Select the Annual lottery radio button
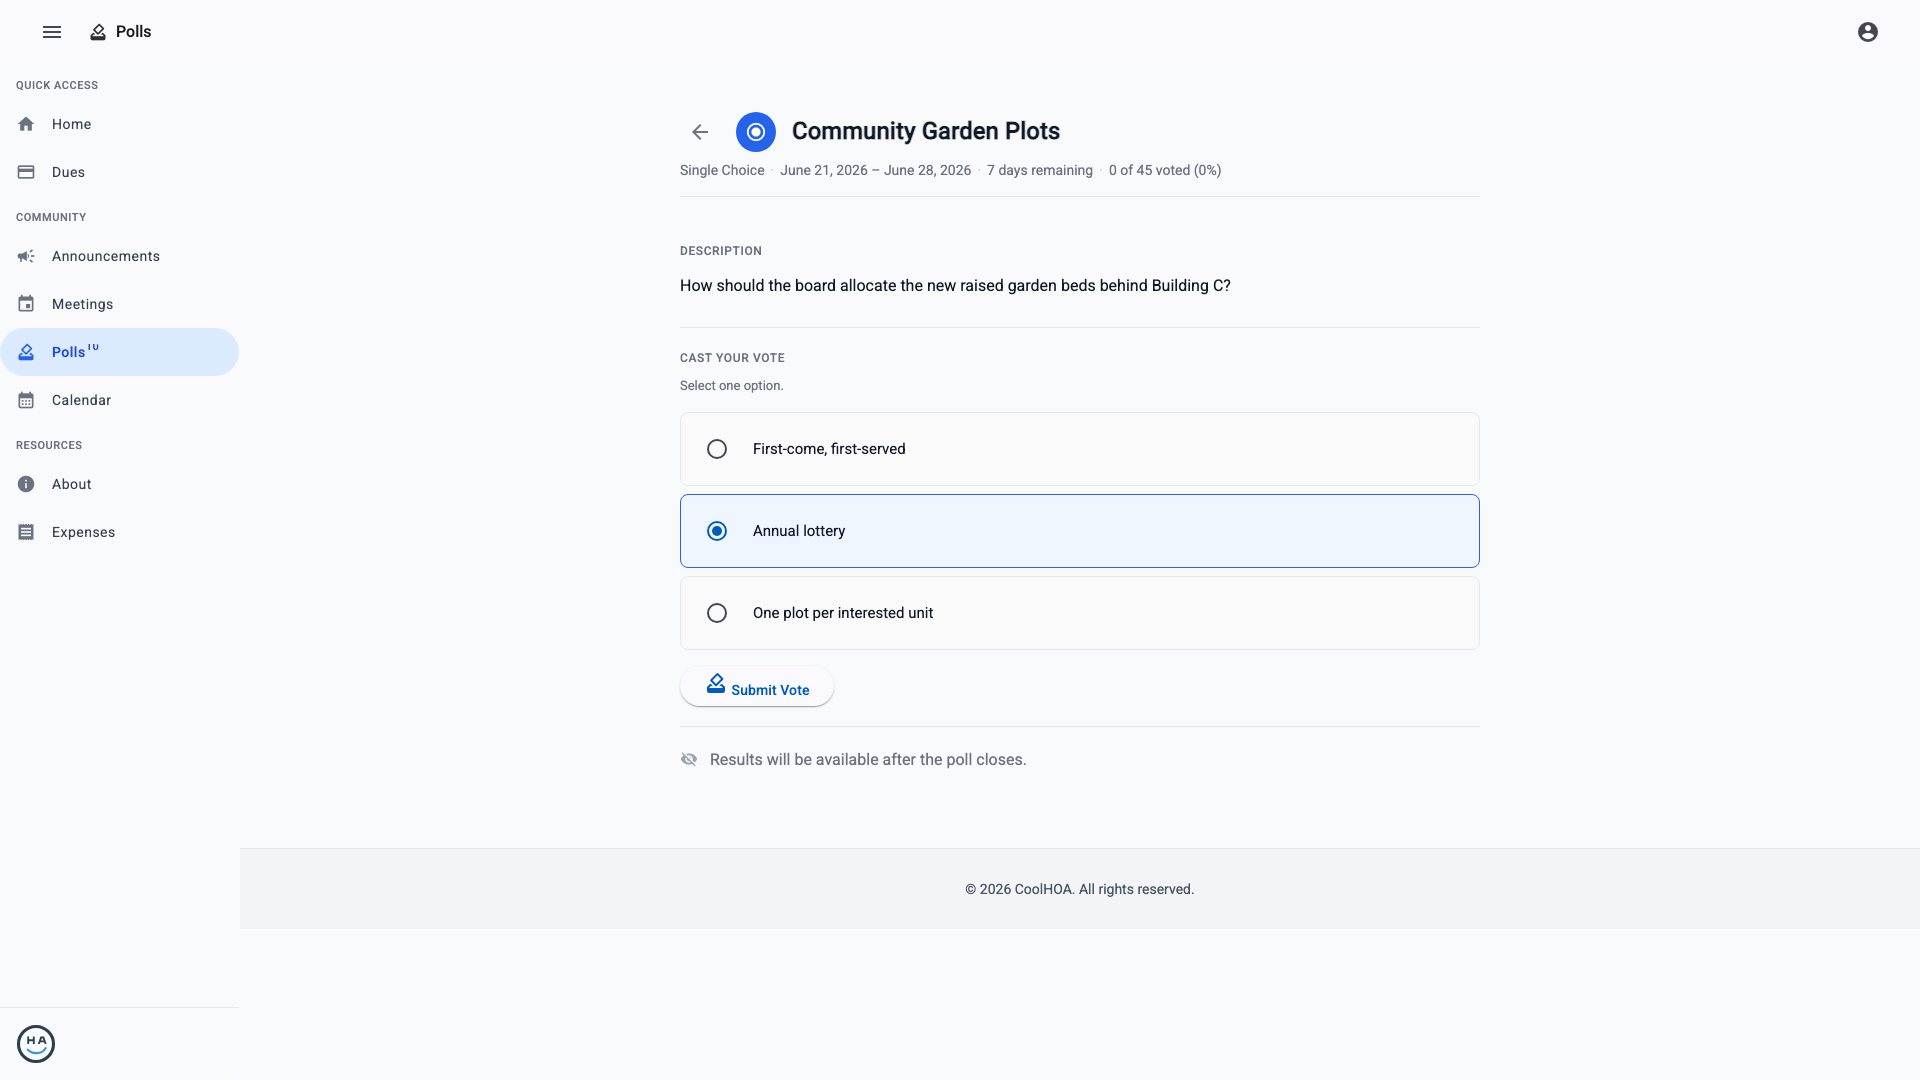The width and height of the screenshot is (1920, 1080). (717, 531)
